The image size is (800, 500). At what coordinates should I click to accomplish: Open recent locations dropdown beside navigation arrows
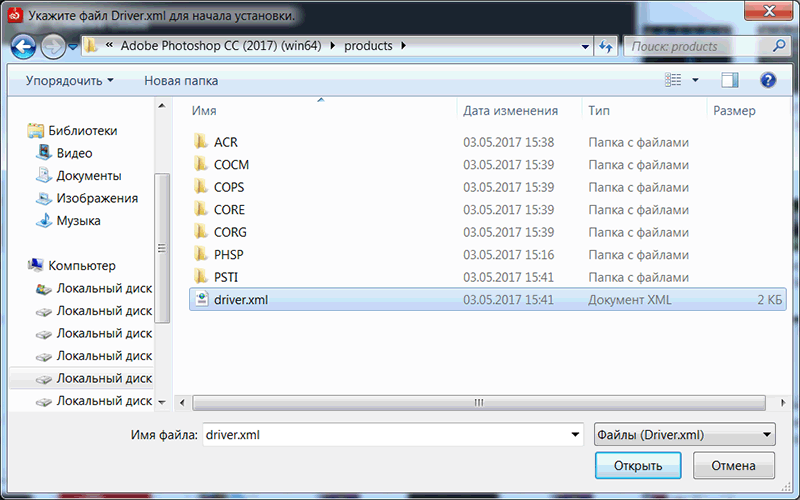coord(73,47)
